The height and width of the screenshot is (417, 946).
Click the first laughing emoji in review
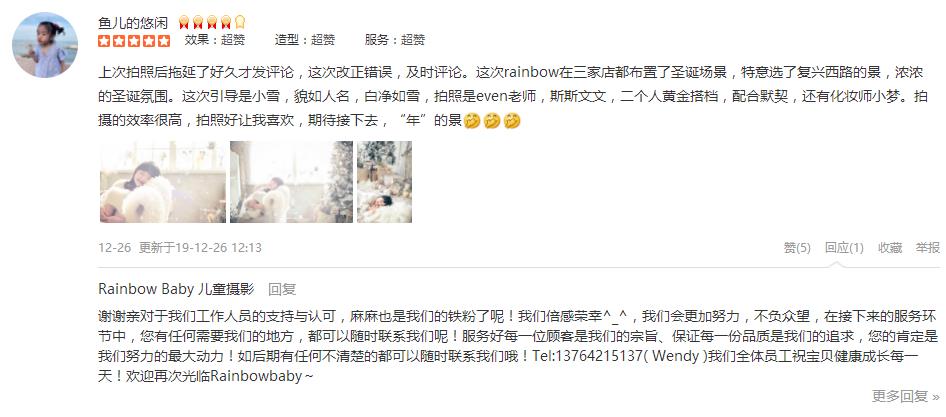(x=472, y=121)
